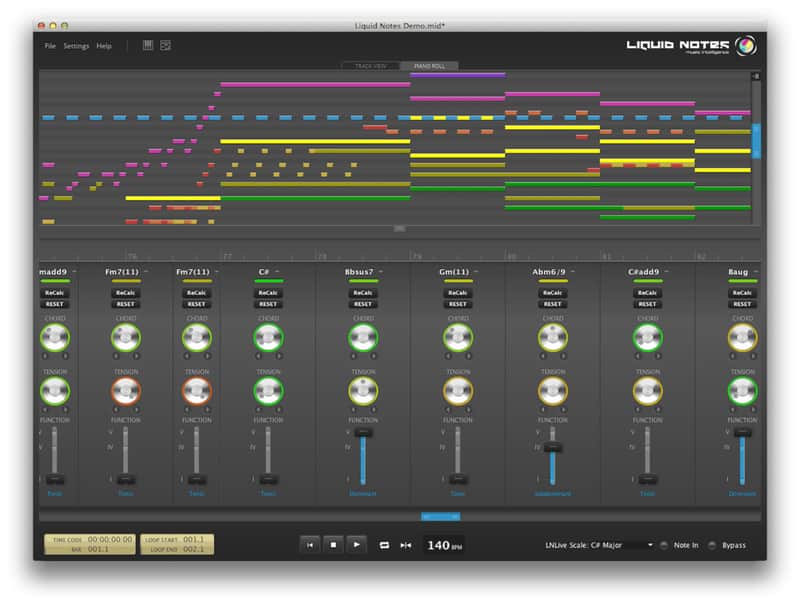Click the Gm(11) chord dial knob
800x605 pixels.
coord(458,338)
